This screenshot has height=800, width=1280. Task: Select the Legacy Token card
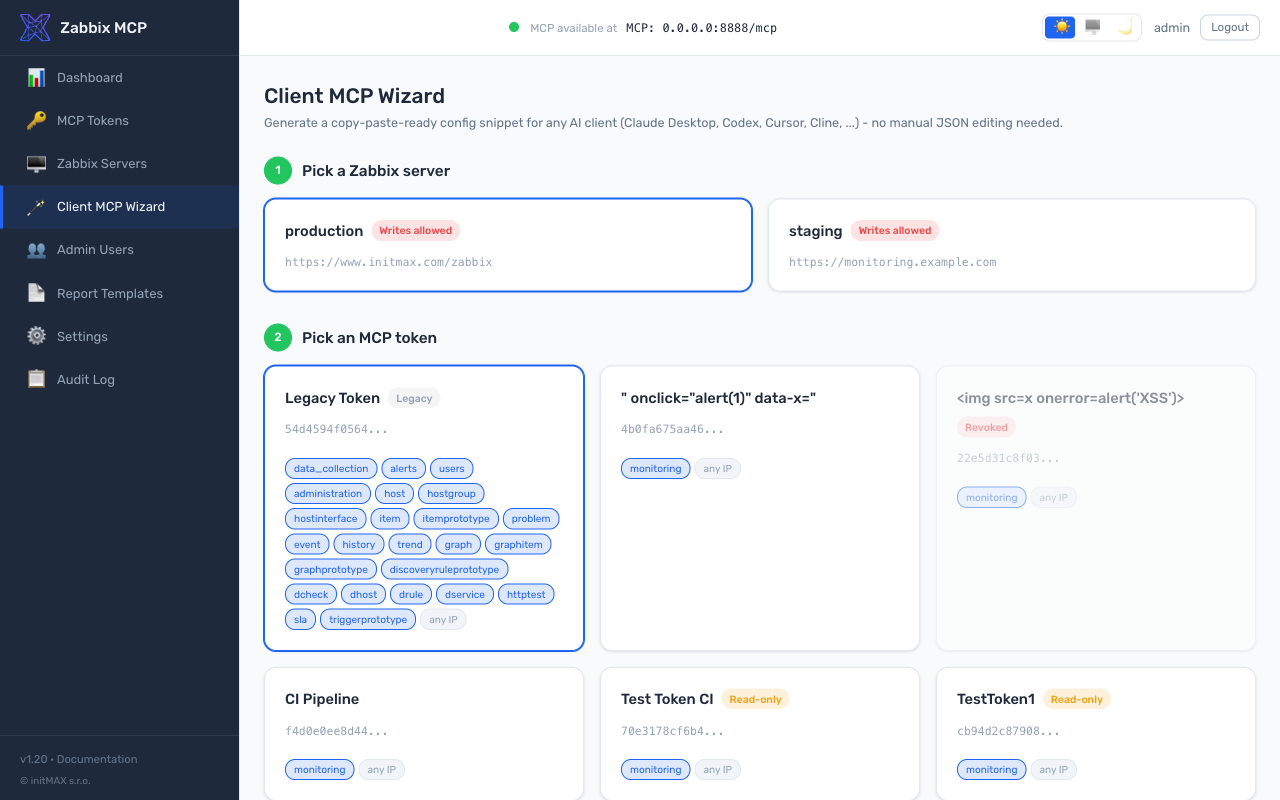(x=424, y=508)
